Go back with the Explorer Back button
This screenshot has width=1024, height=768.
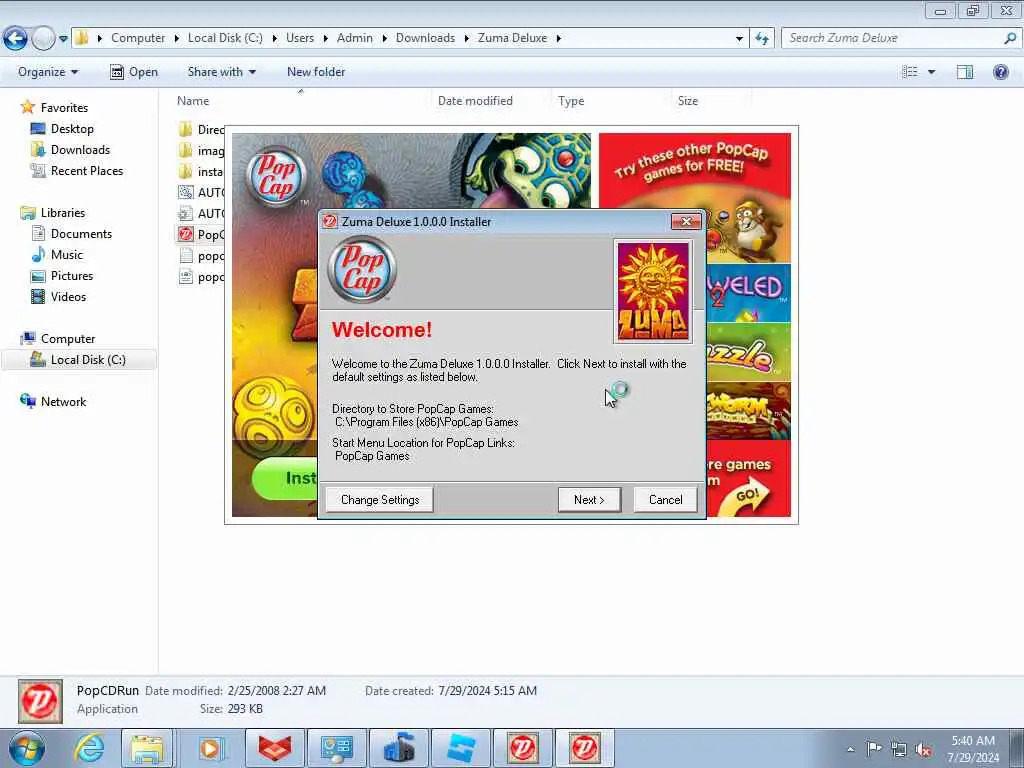point(16,38)
